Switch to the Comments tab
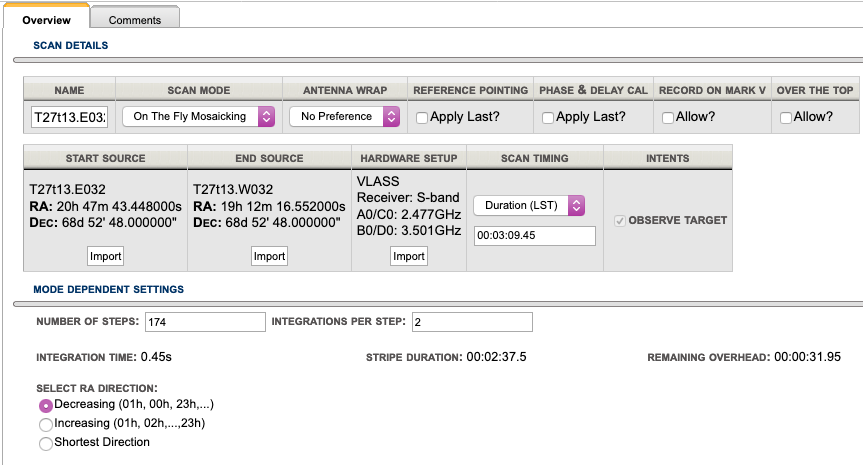Viewport: 863px width, 465px height. tap(134, 20)
